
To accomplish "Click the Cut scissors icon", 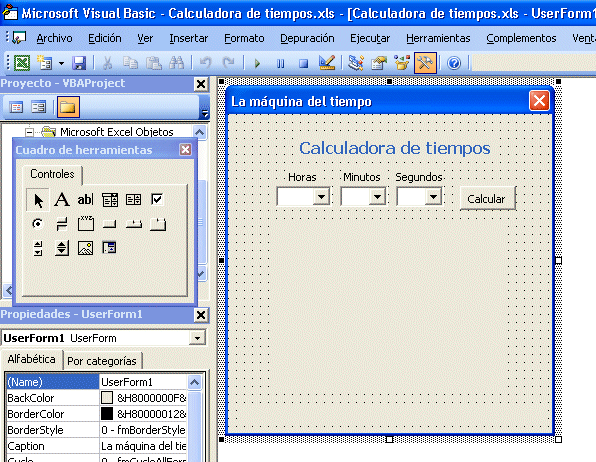I will [108, 63].
